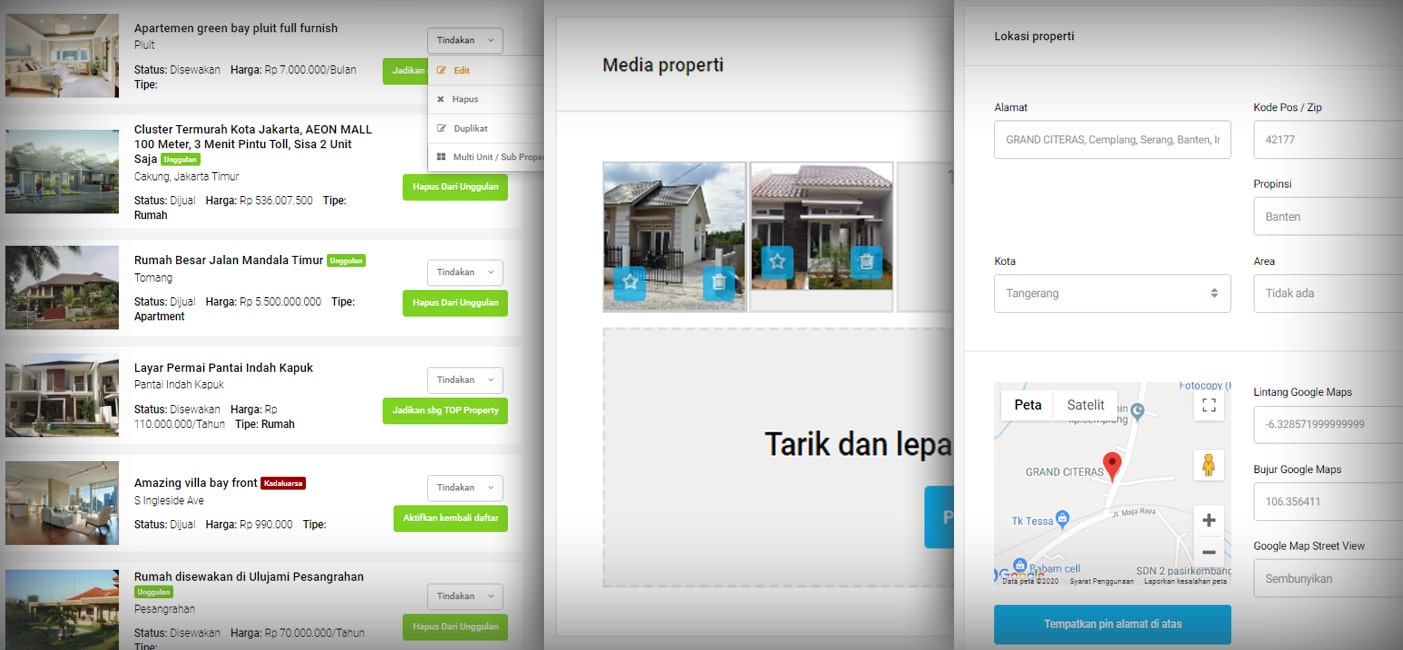The image size is (1403, 650).
Task: Click the Street View pegman icon on the map
Action: pos(1209,464)
